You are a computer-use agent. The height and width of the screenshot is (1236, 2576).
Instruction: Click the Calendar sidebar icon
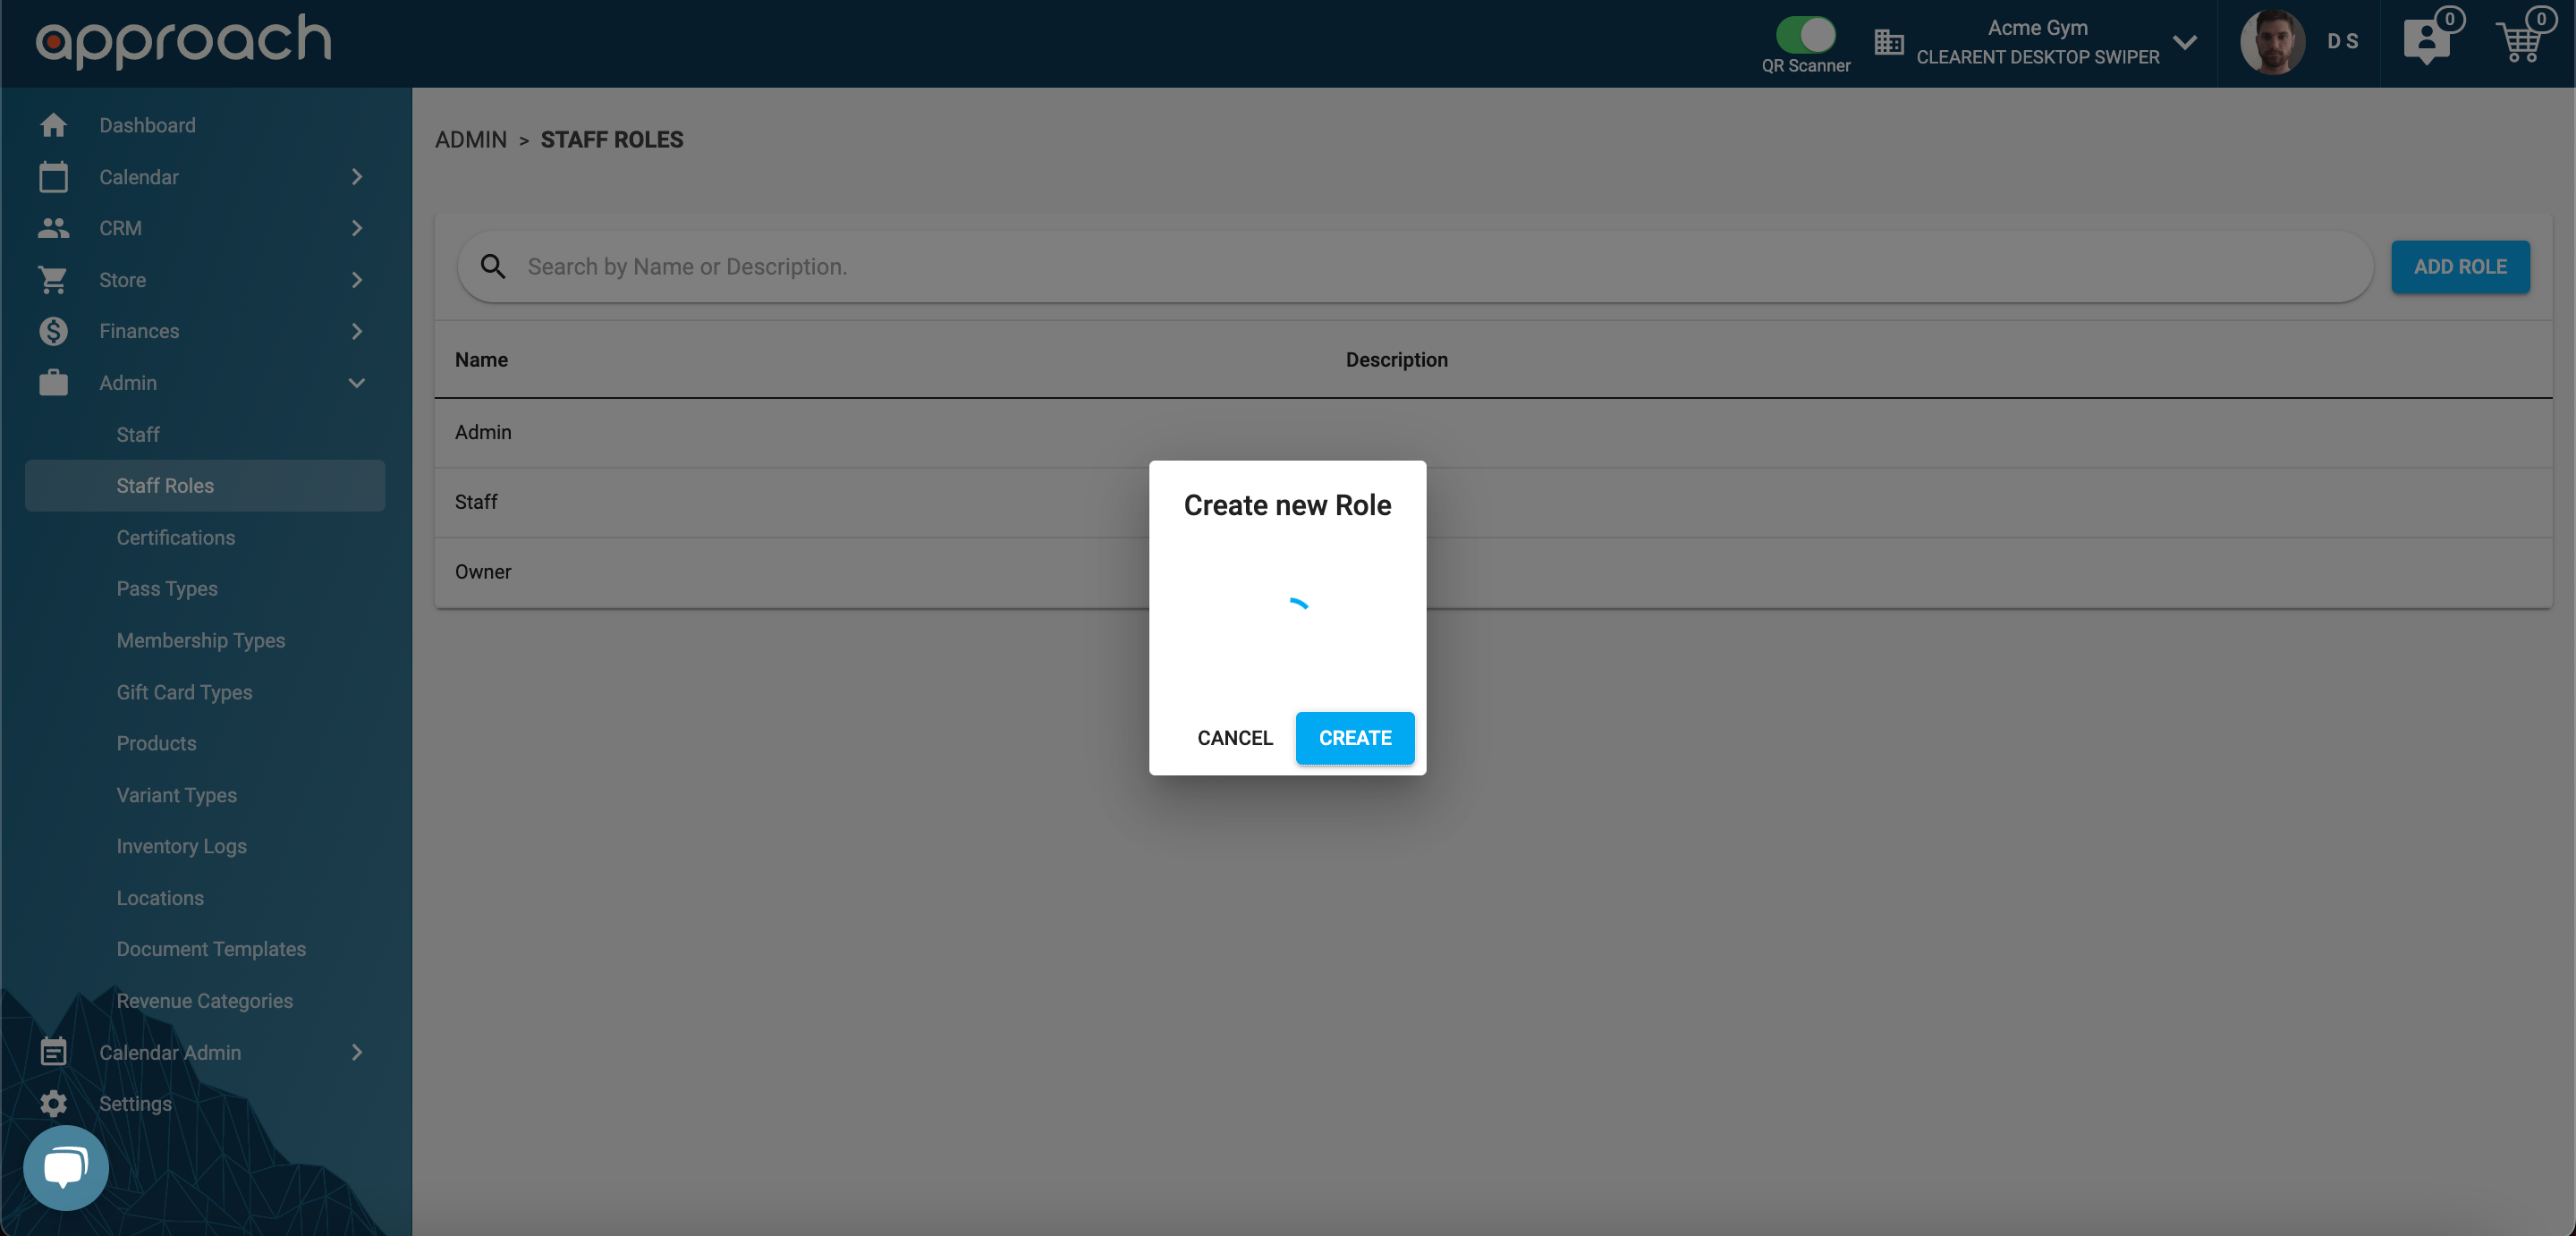[x=53, y=177]
